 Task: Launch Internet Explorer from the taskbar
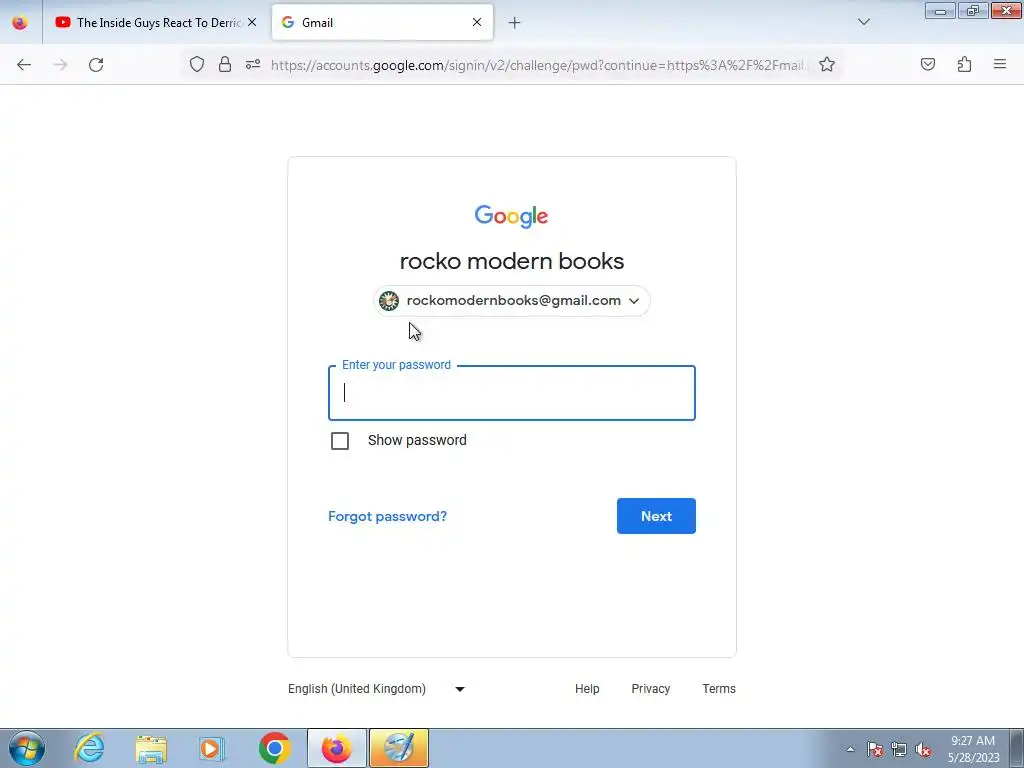[89, 748]
